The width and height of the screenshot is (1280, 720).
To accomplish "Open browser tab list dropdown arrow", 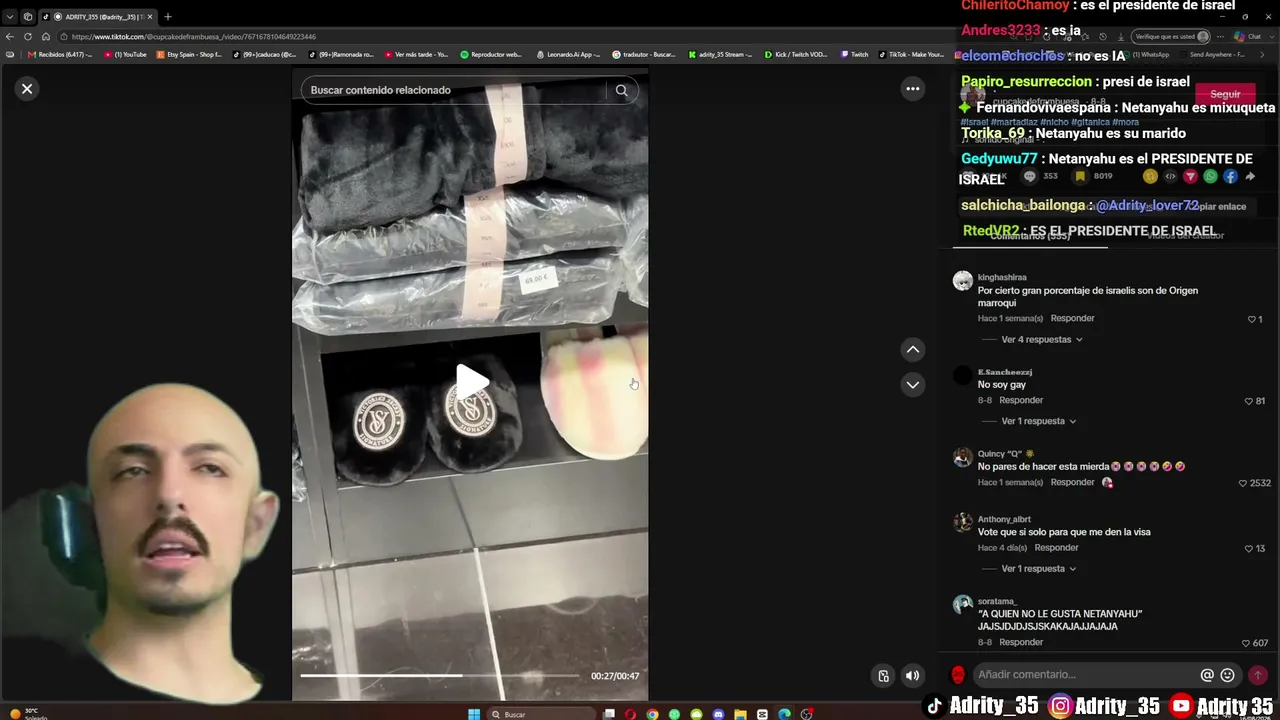I will [10, 16].
